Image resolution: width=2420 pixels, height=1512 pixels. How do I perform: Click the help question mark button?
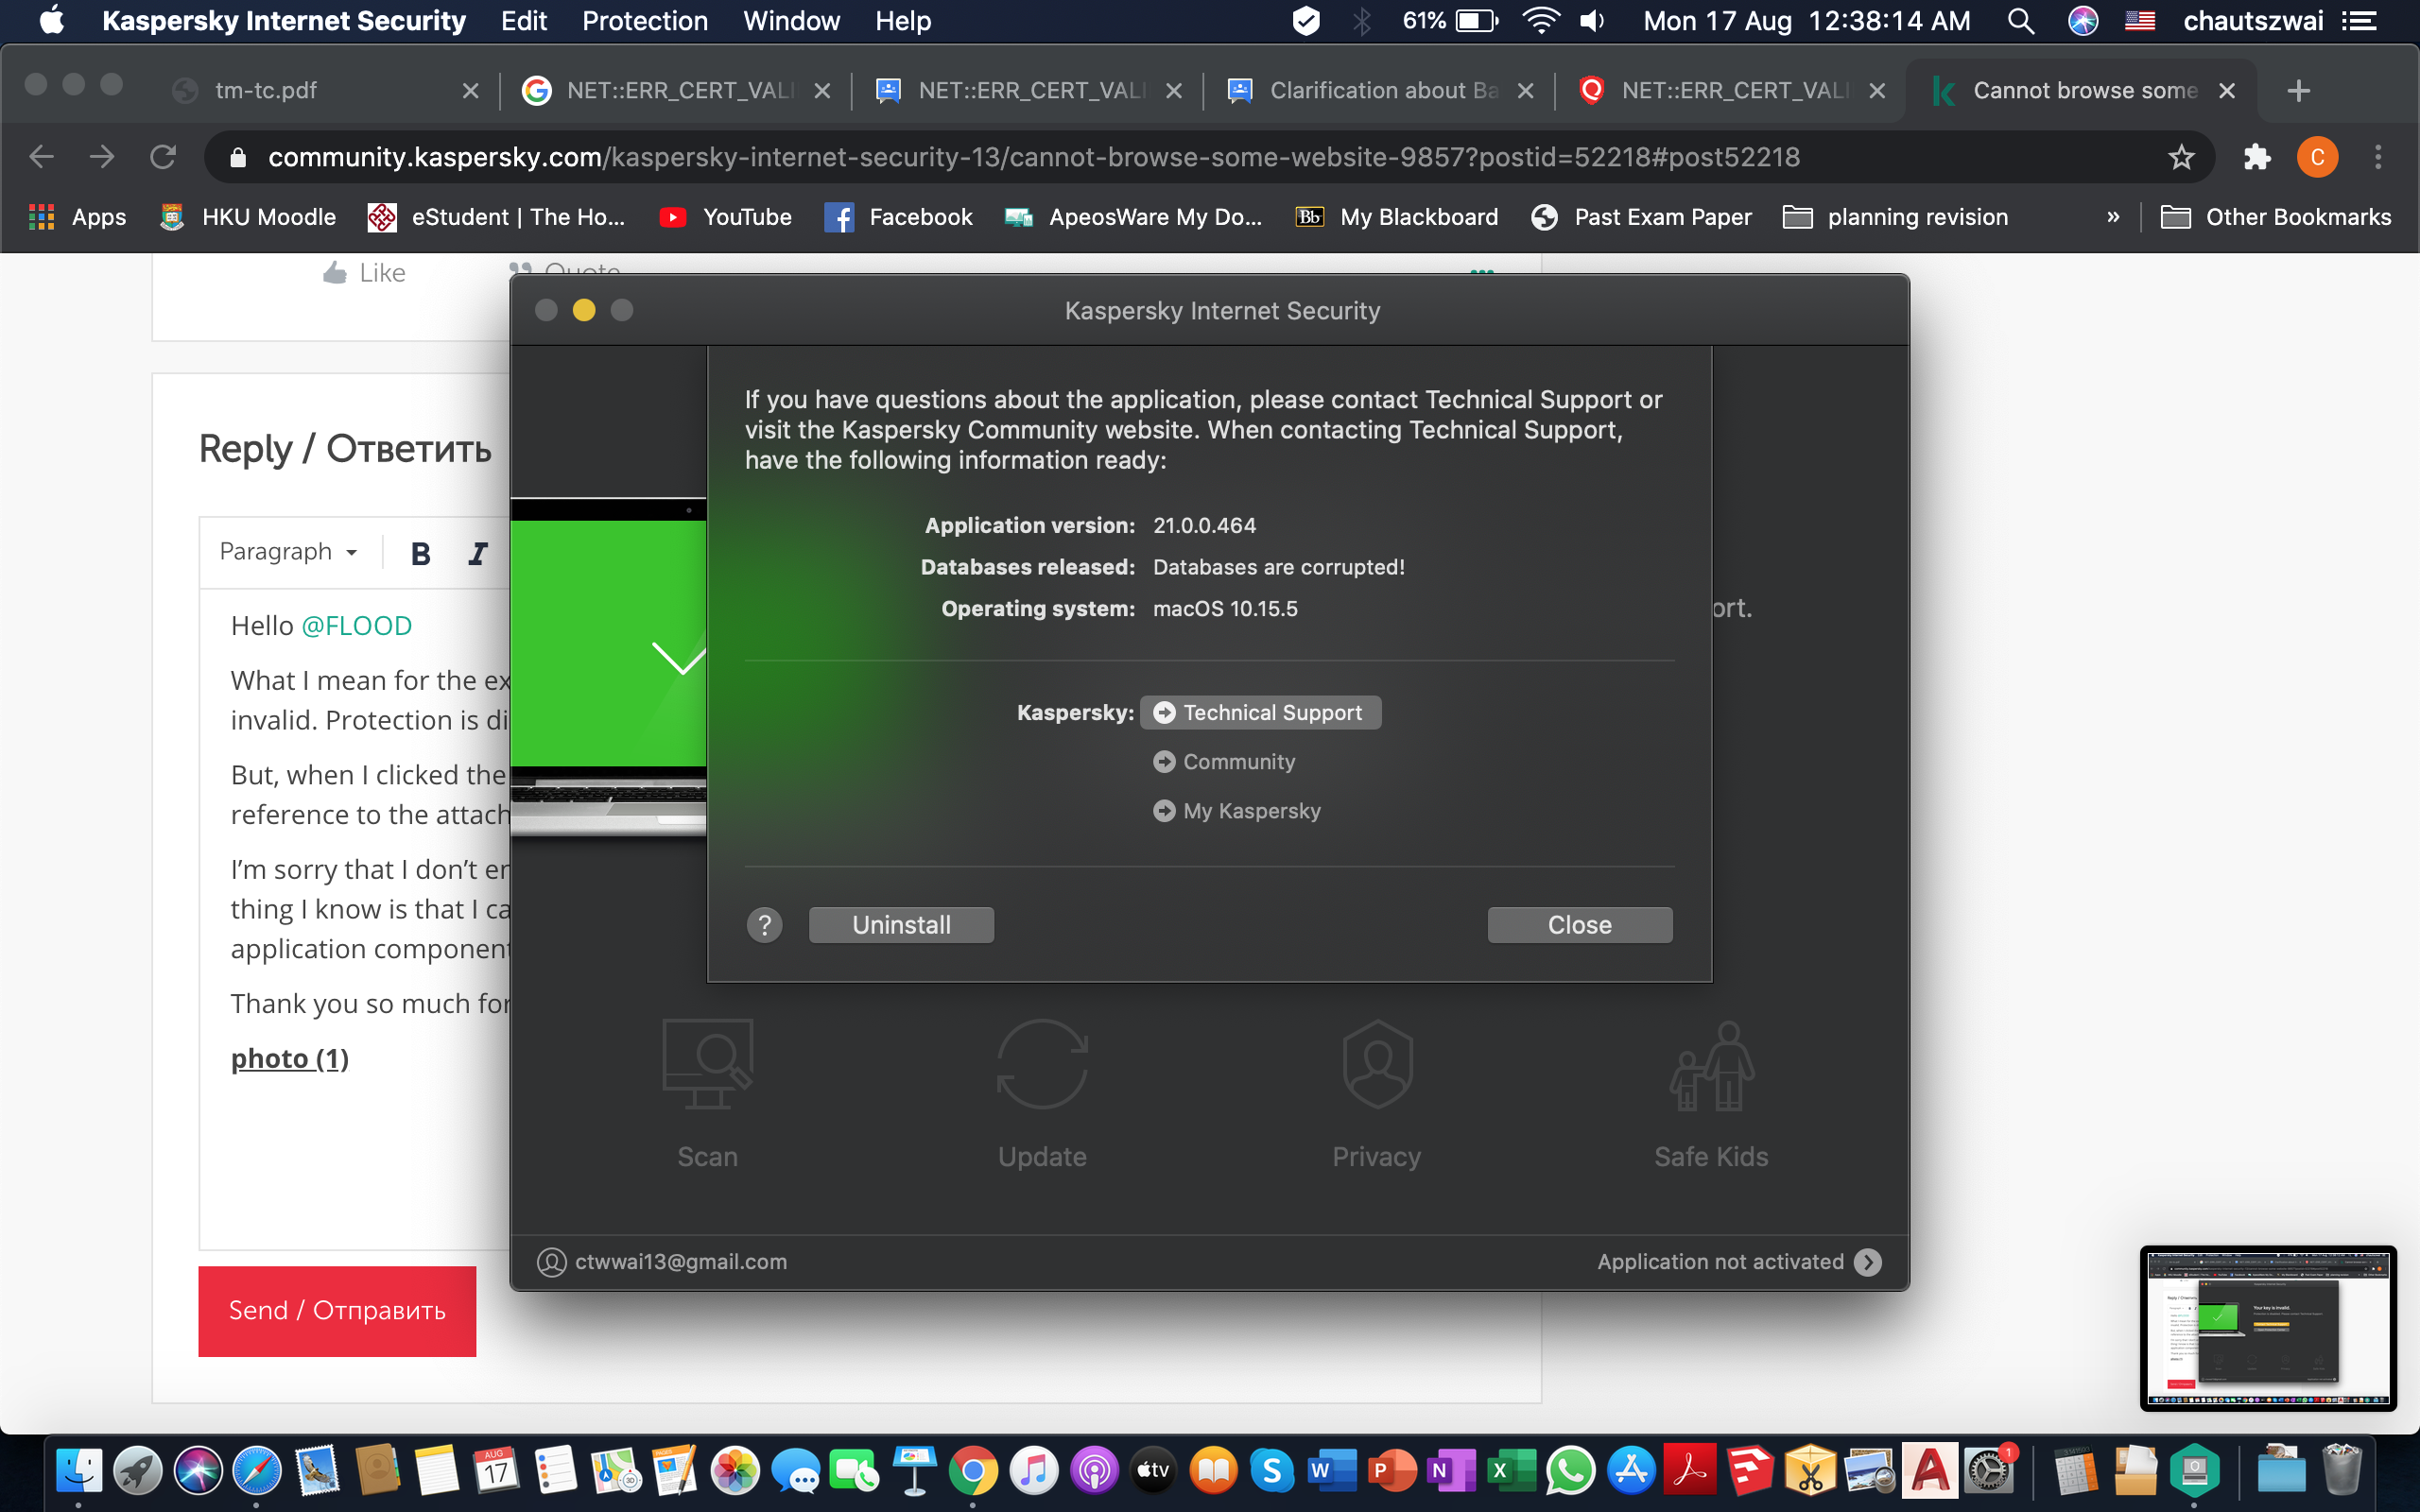765,925
